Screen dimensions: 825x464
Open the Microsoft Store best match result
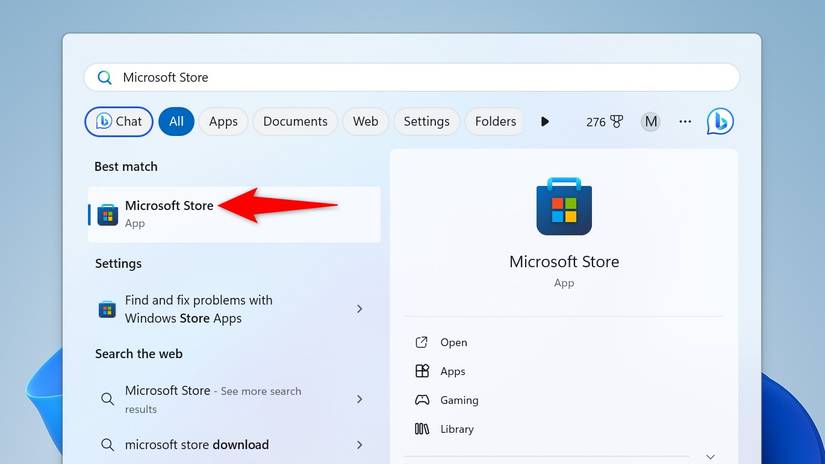[169, 214]
